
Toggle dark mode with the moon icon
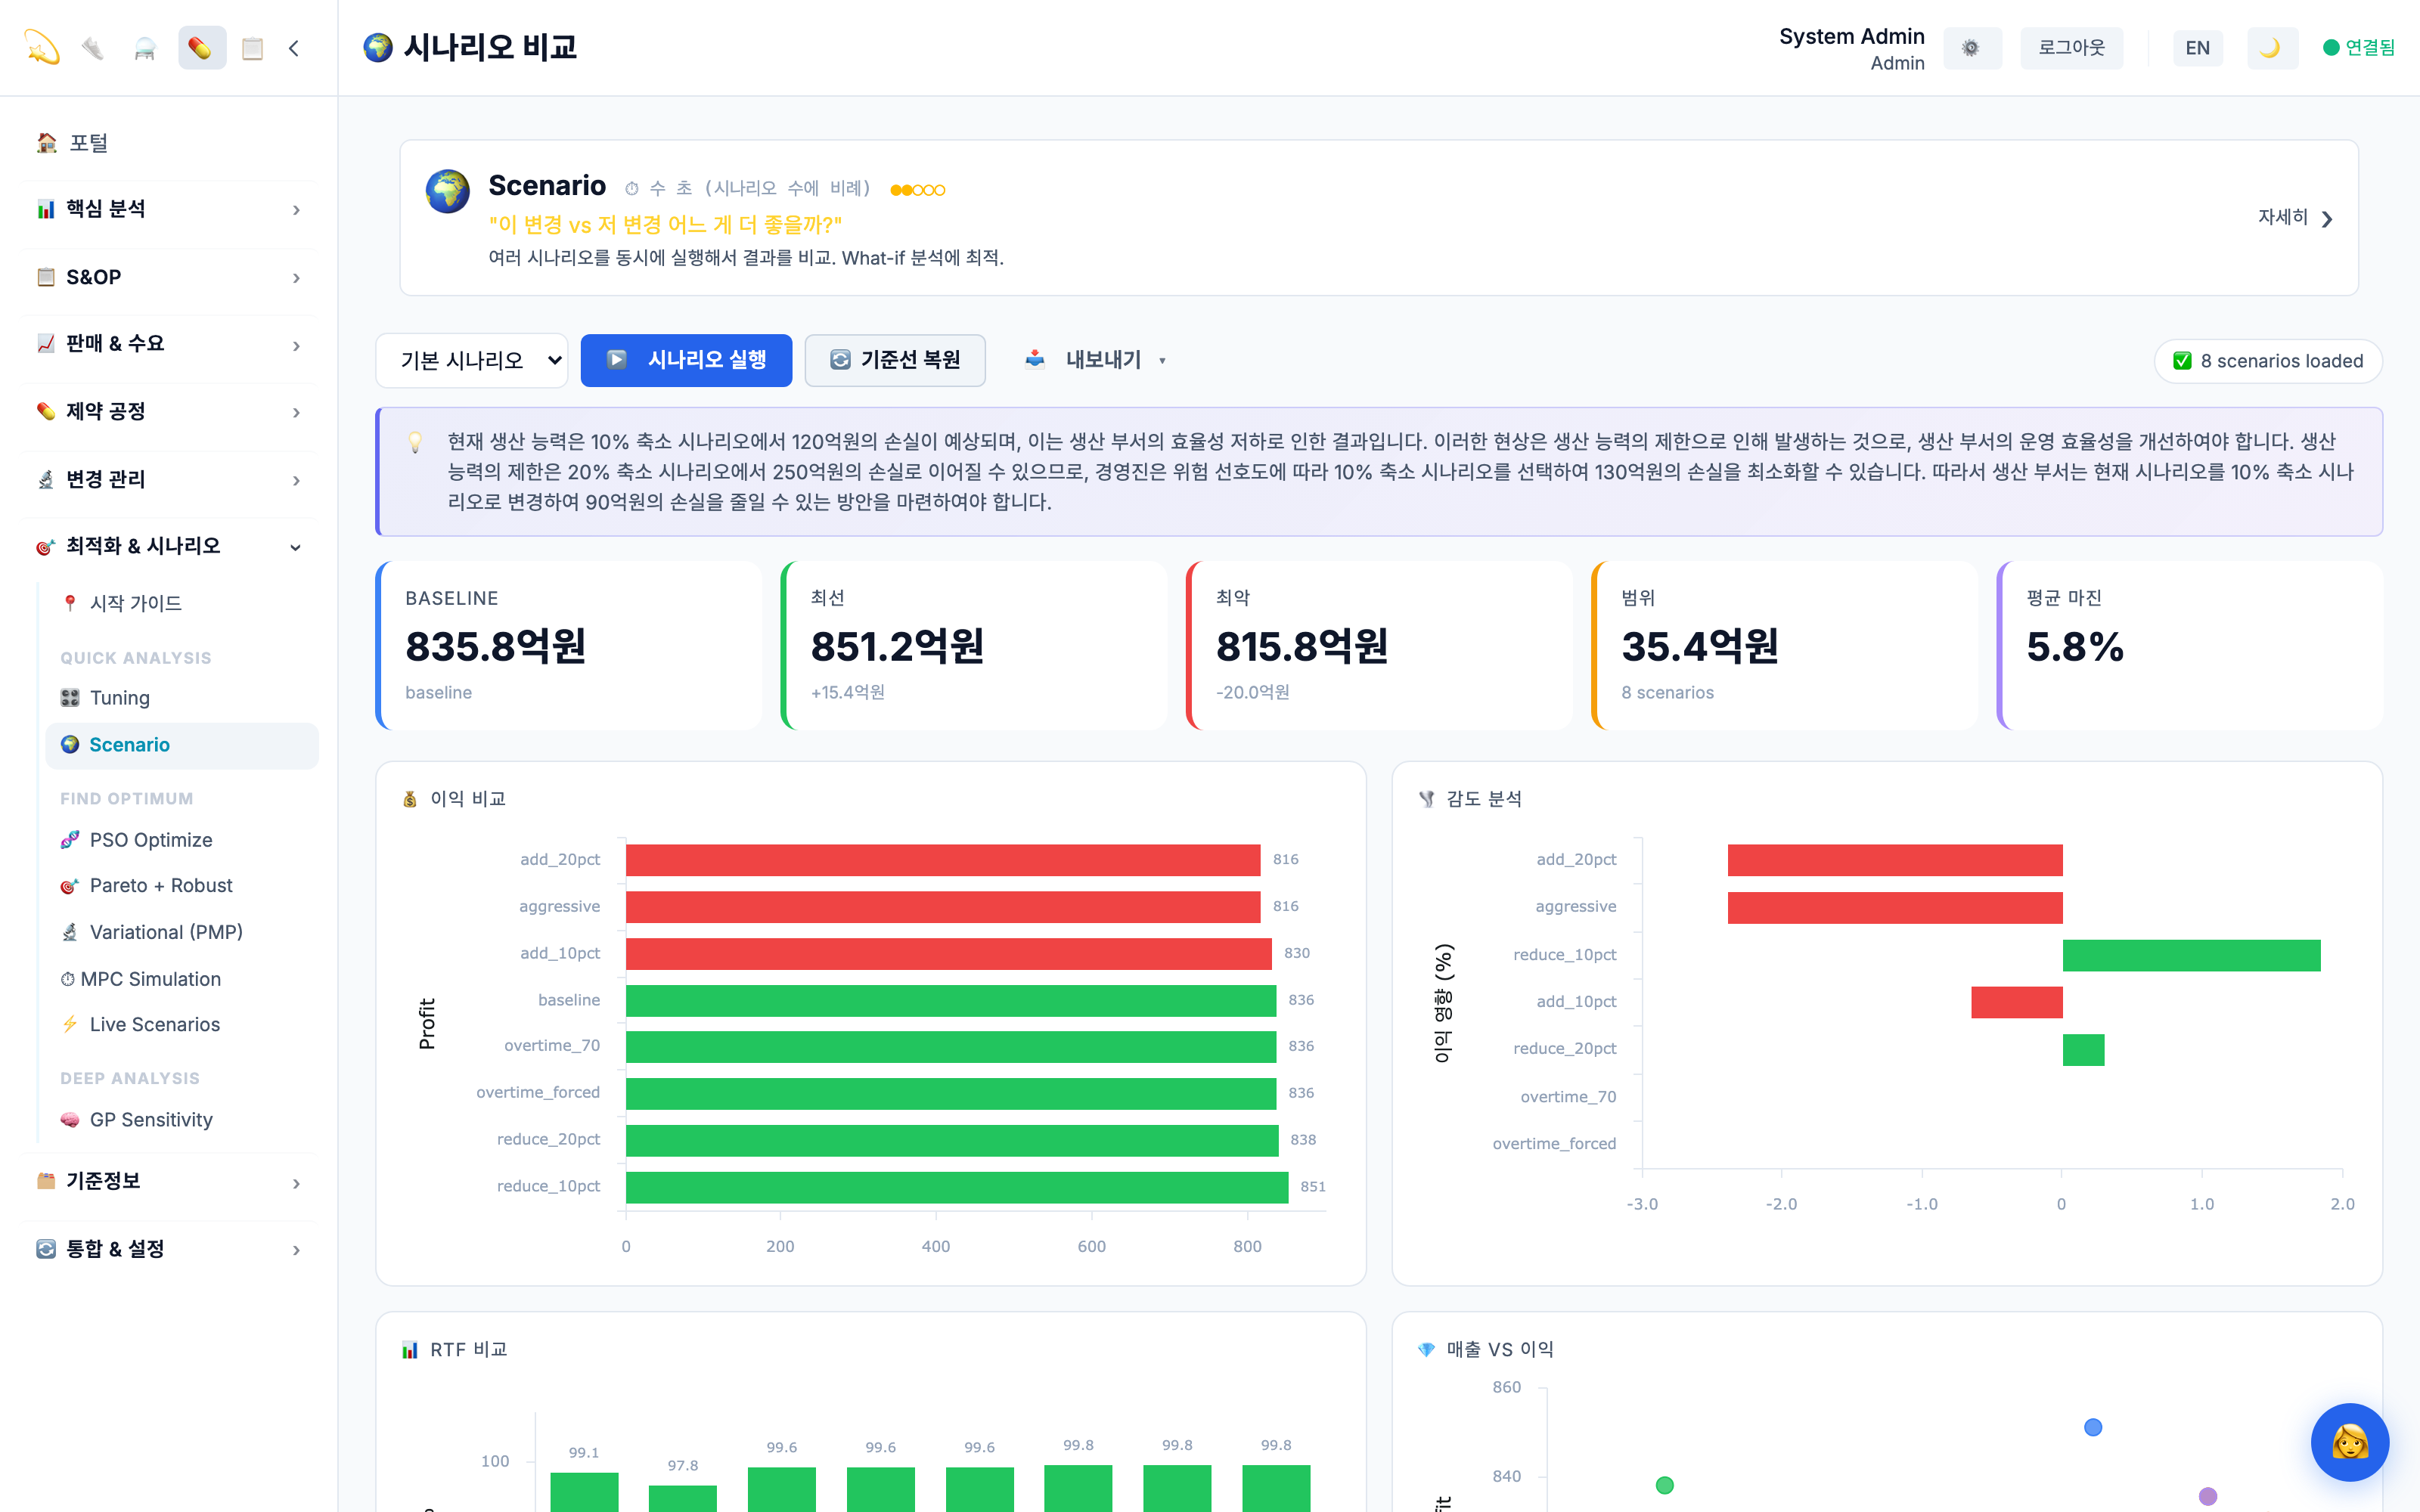click(2271, 48)
